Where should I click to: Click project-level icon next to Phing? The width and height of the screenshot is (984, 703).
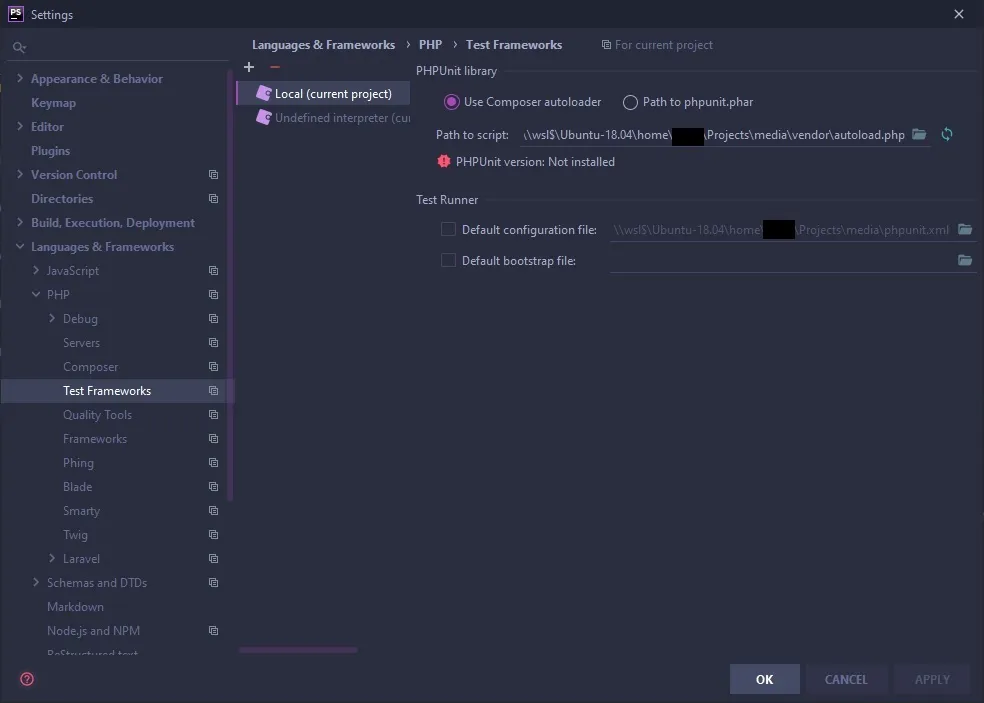click(x=213, y=463)
